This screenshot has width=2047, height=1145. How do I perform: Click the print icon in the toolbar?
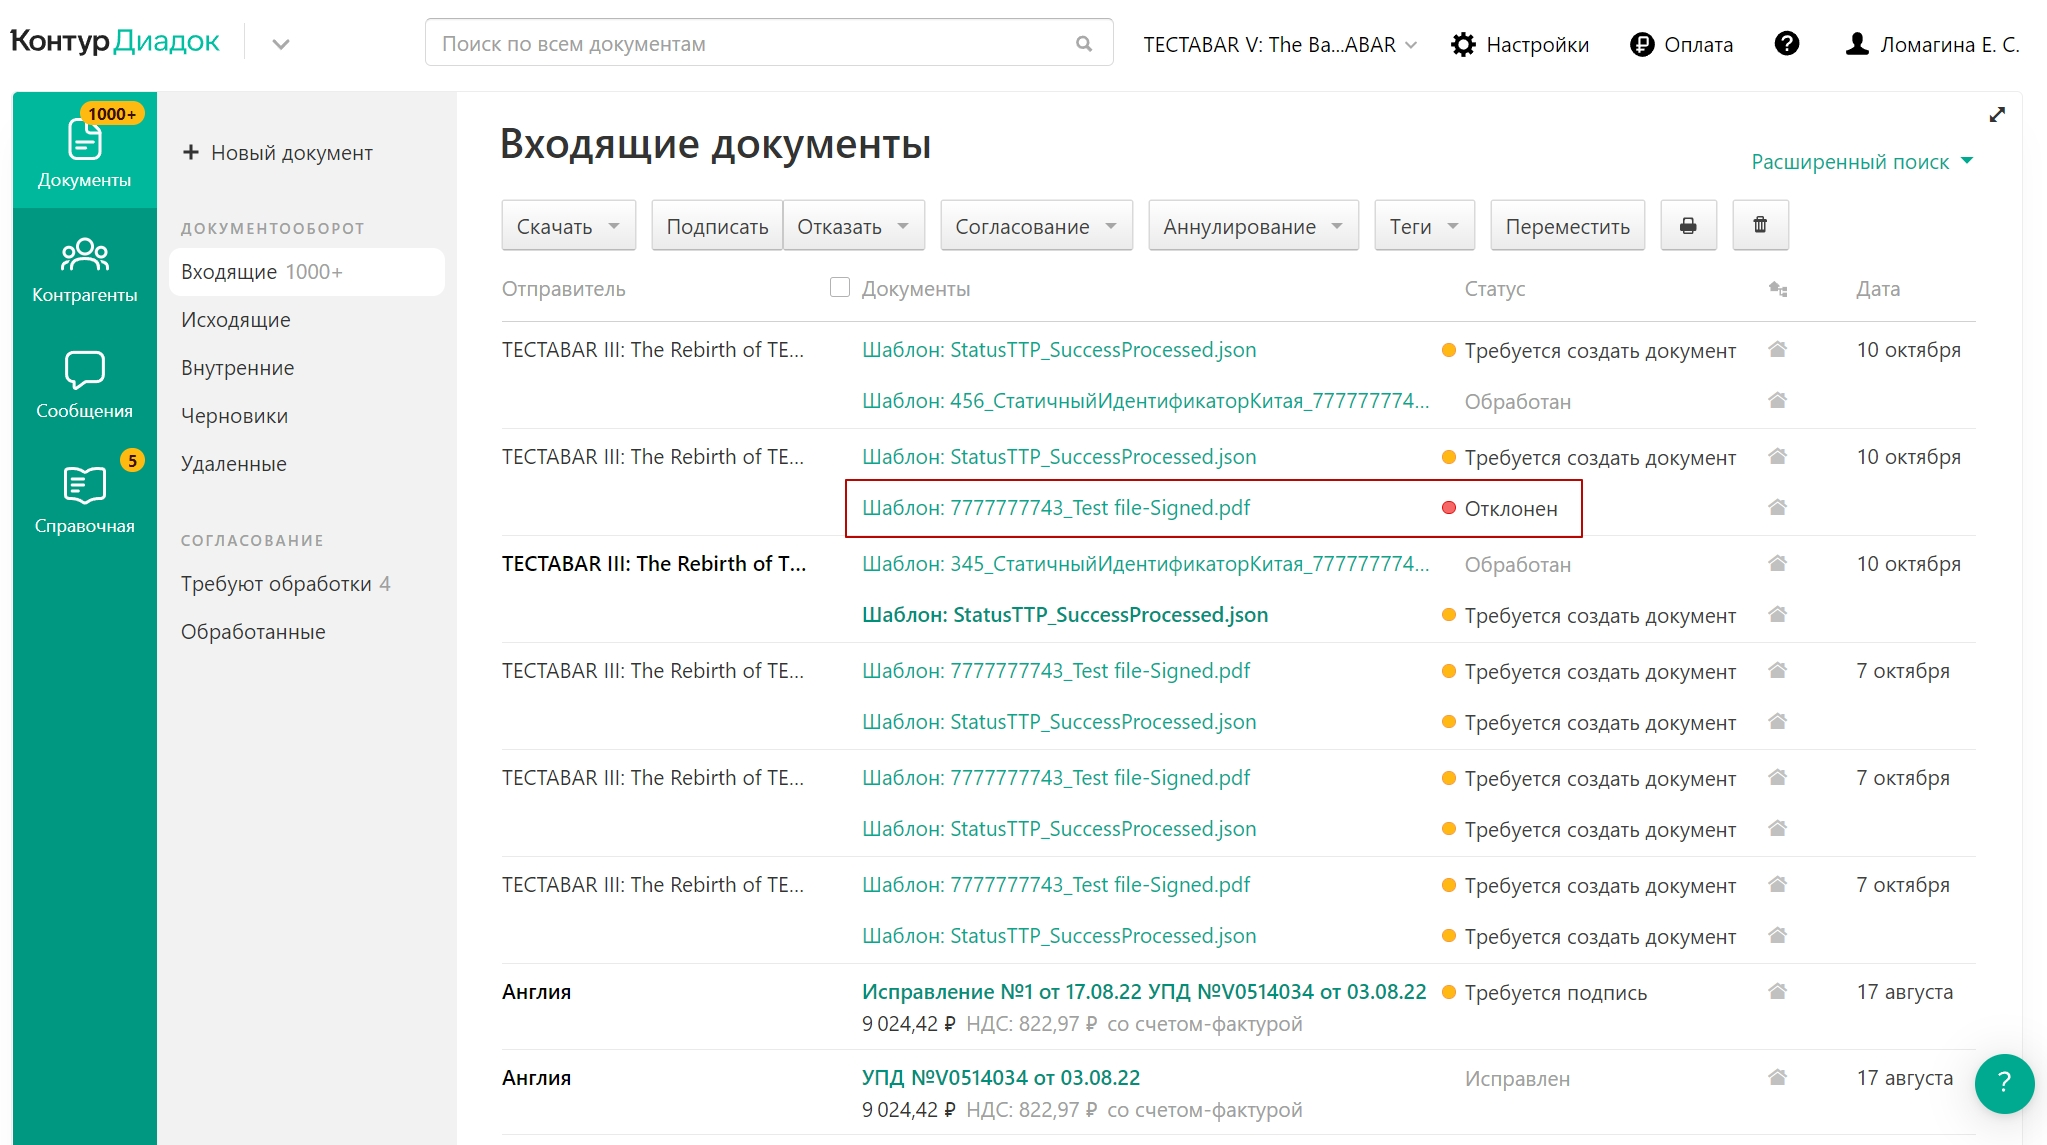[x=1688, y=226]
